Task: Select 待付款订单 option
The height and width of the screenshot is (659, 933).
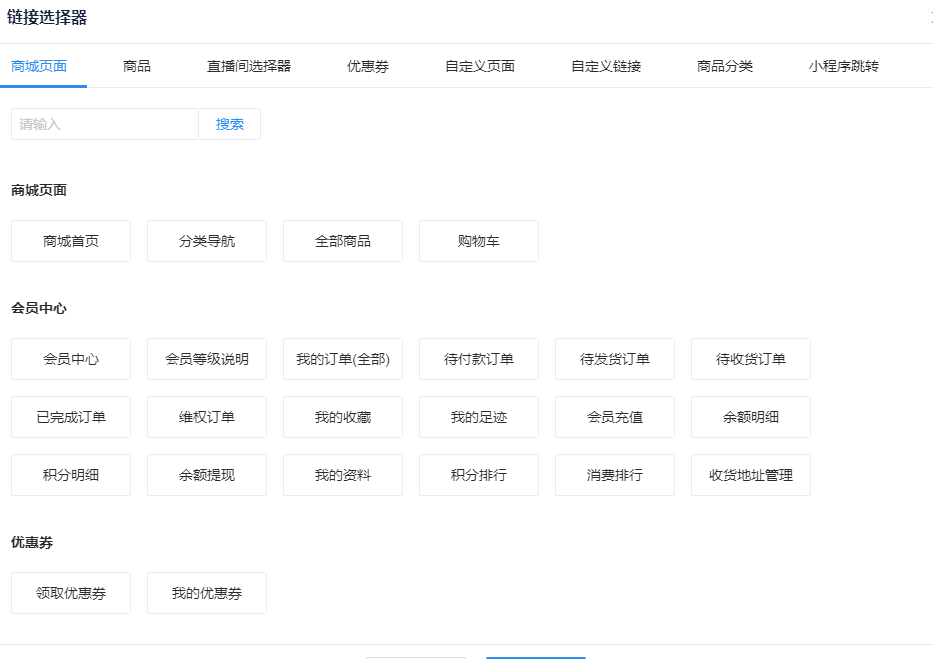Action: click(x=479, y=359)
